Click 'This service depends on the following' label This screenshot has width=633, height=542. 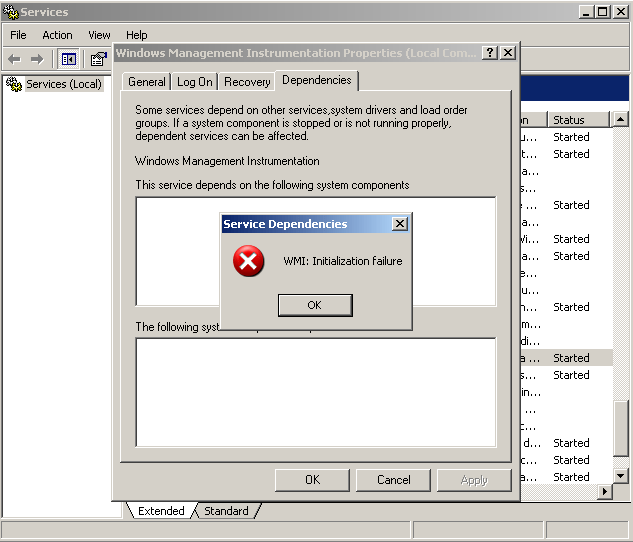click(x=272, y=185)
